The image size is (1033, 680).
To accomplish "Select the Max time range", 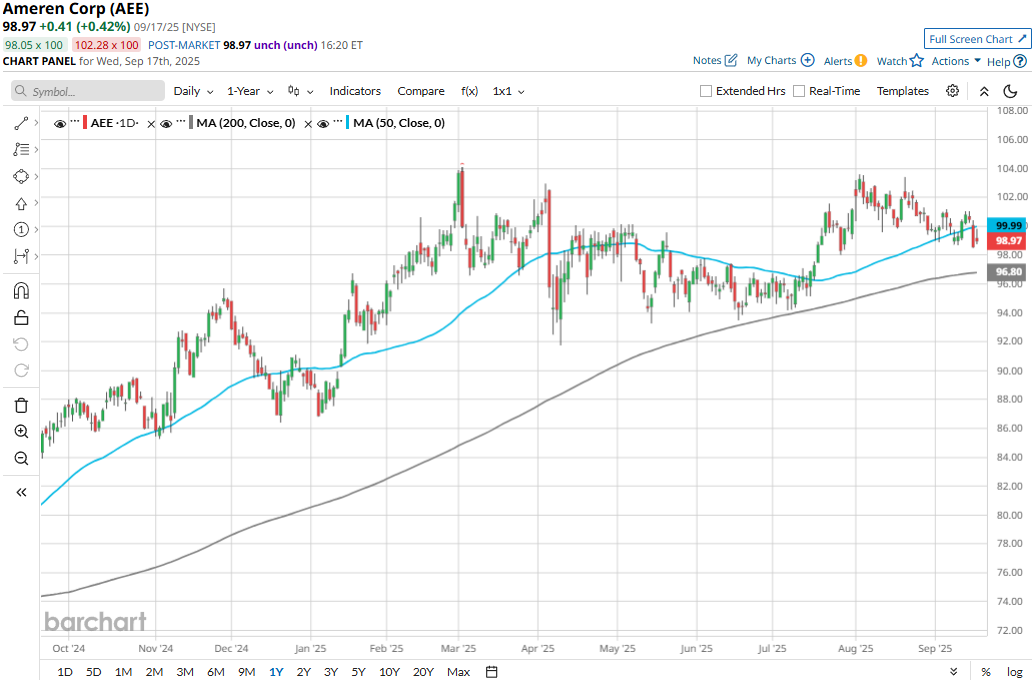I will [x=459, y=671].
